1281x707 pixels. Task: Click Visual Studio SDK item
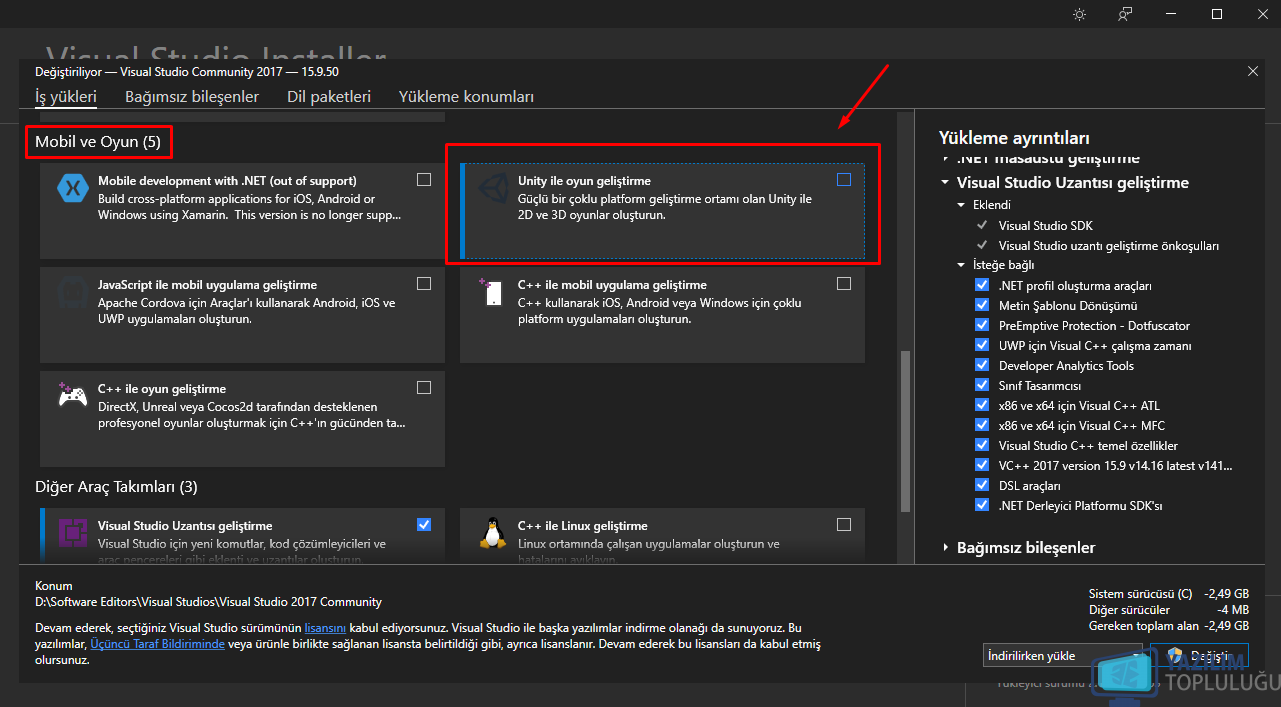[x=1045, y=226]
